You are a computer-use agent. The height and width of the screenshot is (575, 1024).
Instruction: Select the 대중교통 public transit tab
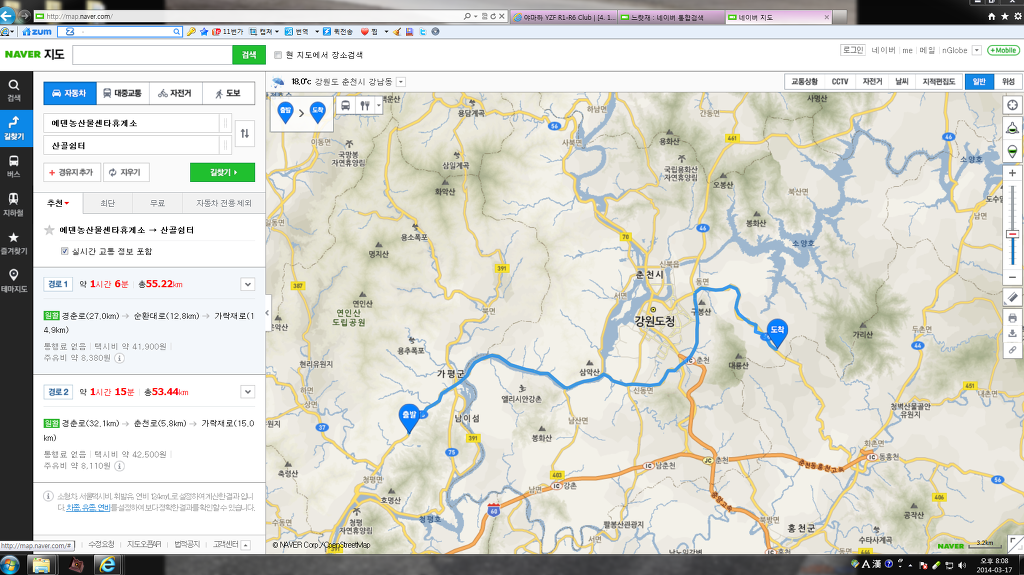[x=123, y=93]
